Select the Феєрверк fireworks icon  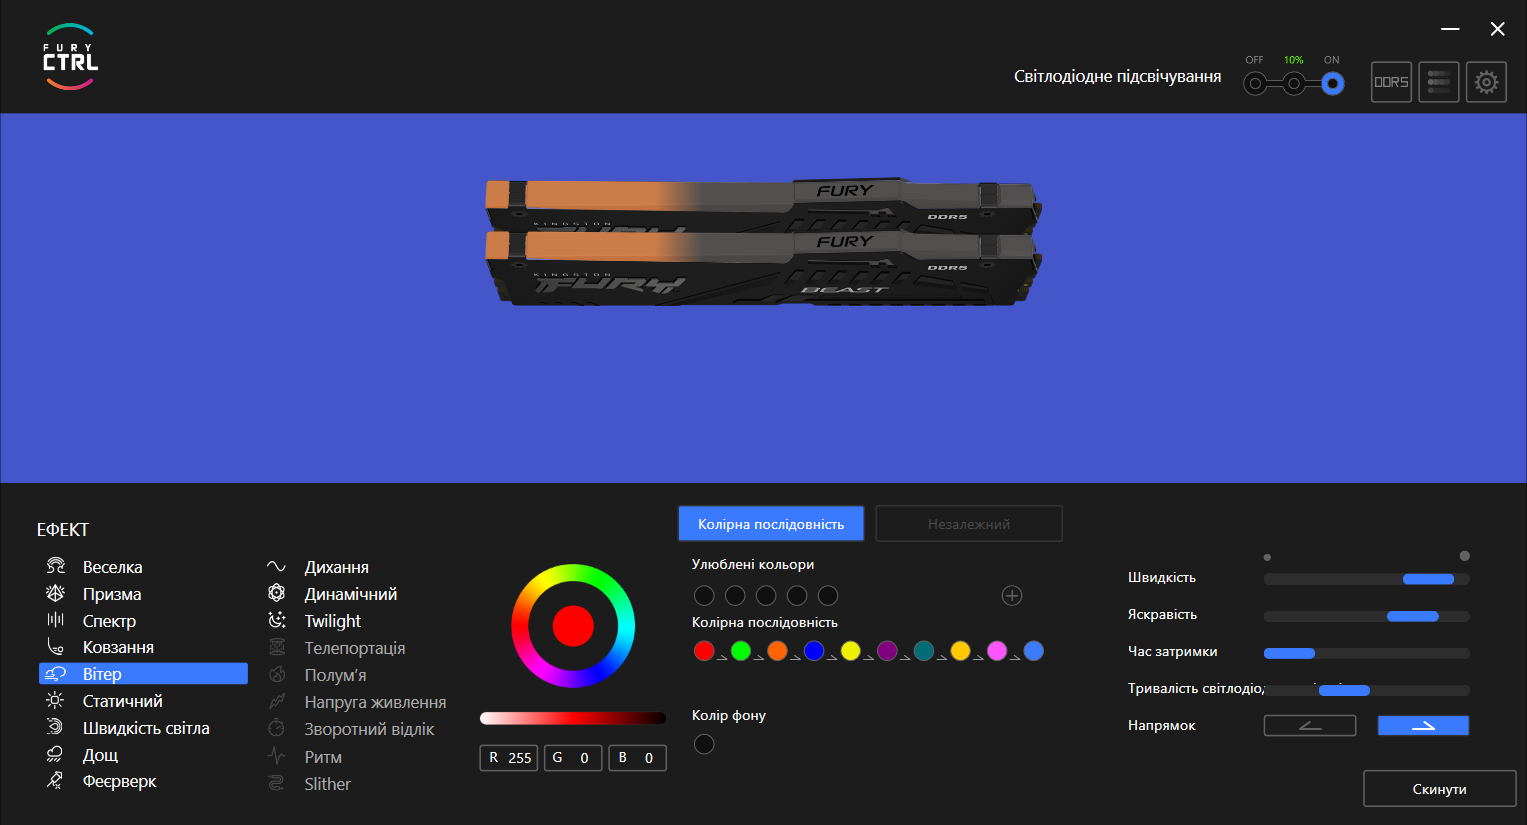point(56,780)
